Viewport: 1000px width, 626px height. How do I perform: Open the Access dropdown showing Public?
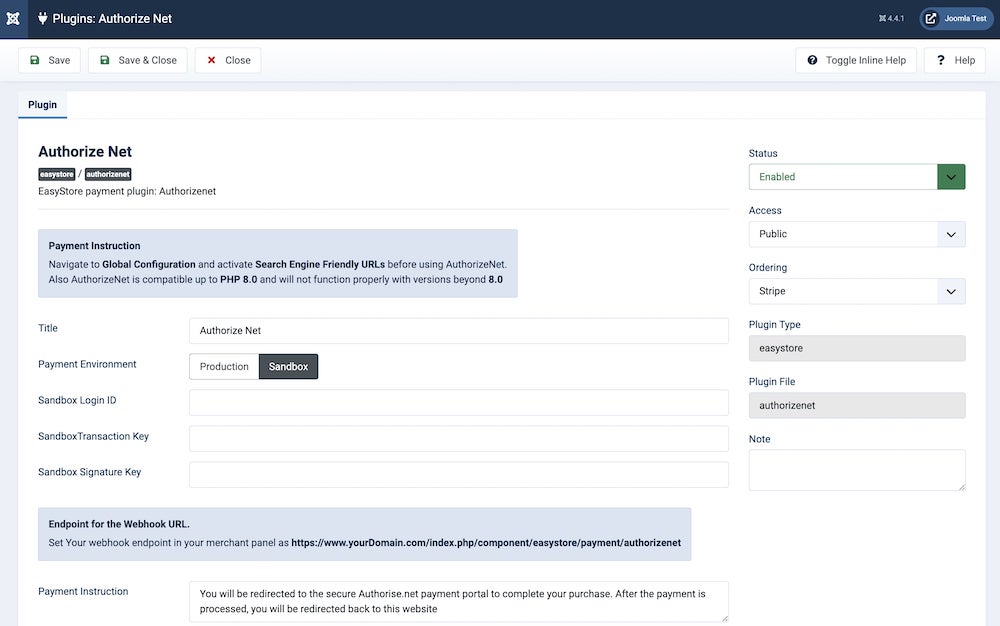tap(857, 234)
